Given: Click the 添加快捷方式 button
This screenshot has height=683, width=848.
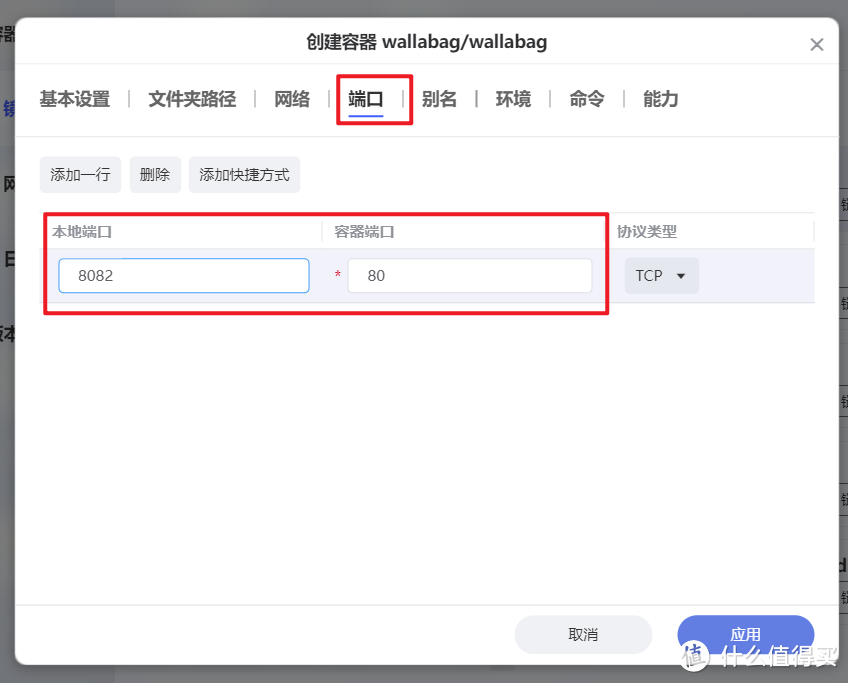Looking at the screenshot, I should pyautogui.click(x=244, y=174).
